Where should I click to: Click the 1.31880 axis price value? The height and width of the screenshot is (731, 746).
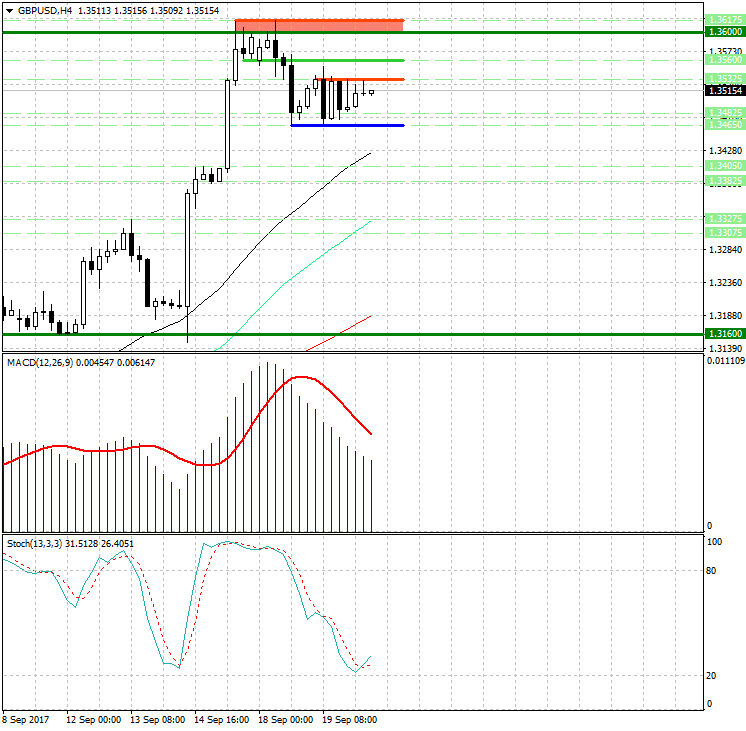(725, 316)
